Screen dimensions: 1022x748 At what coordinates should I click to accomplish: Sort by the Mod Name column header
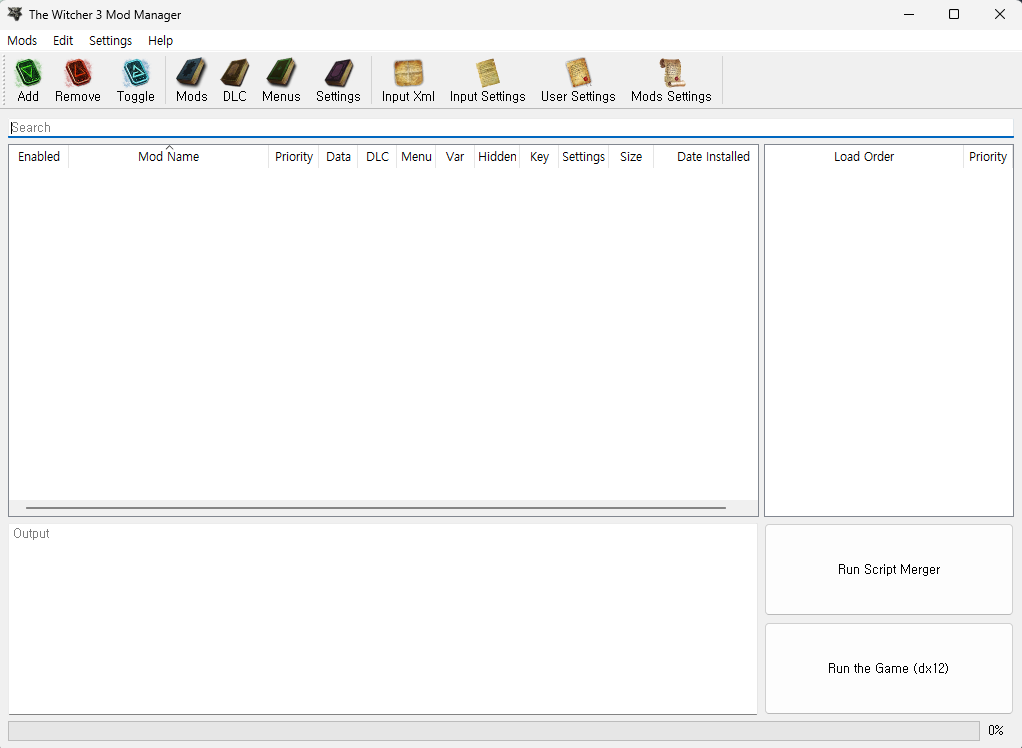coord(168,156)
